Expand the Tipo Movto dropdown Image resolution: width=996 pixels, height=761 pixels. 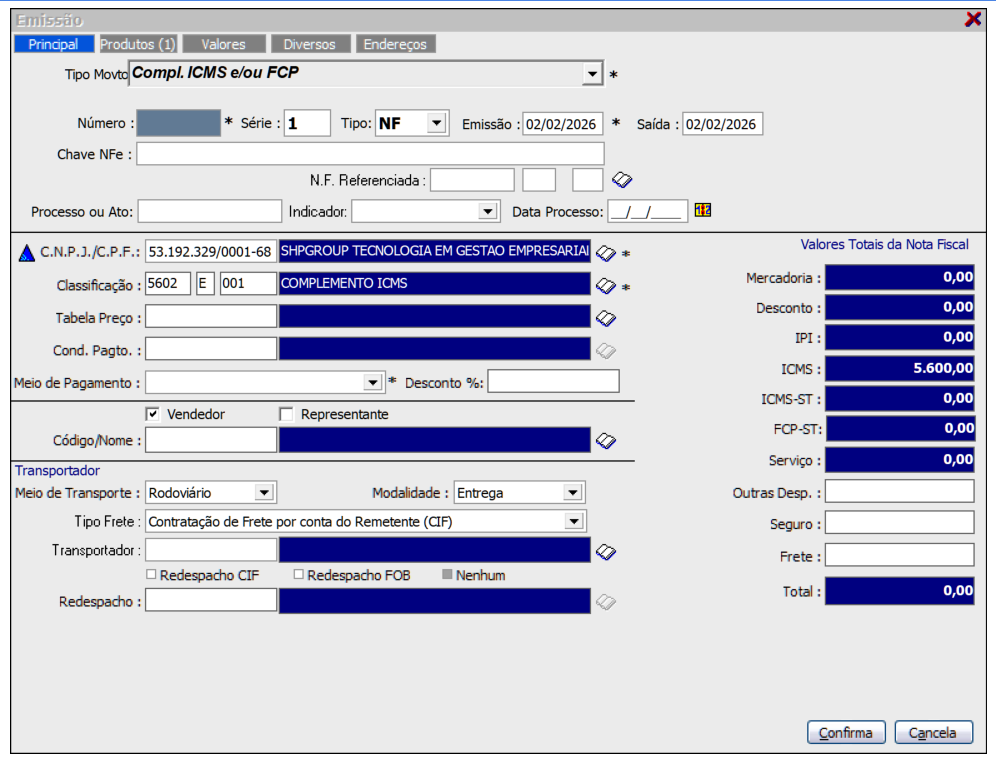point(592,74)
